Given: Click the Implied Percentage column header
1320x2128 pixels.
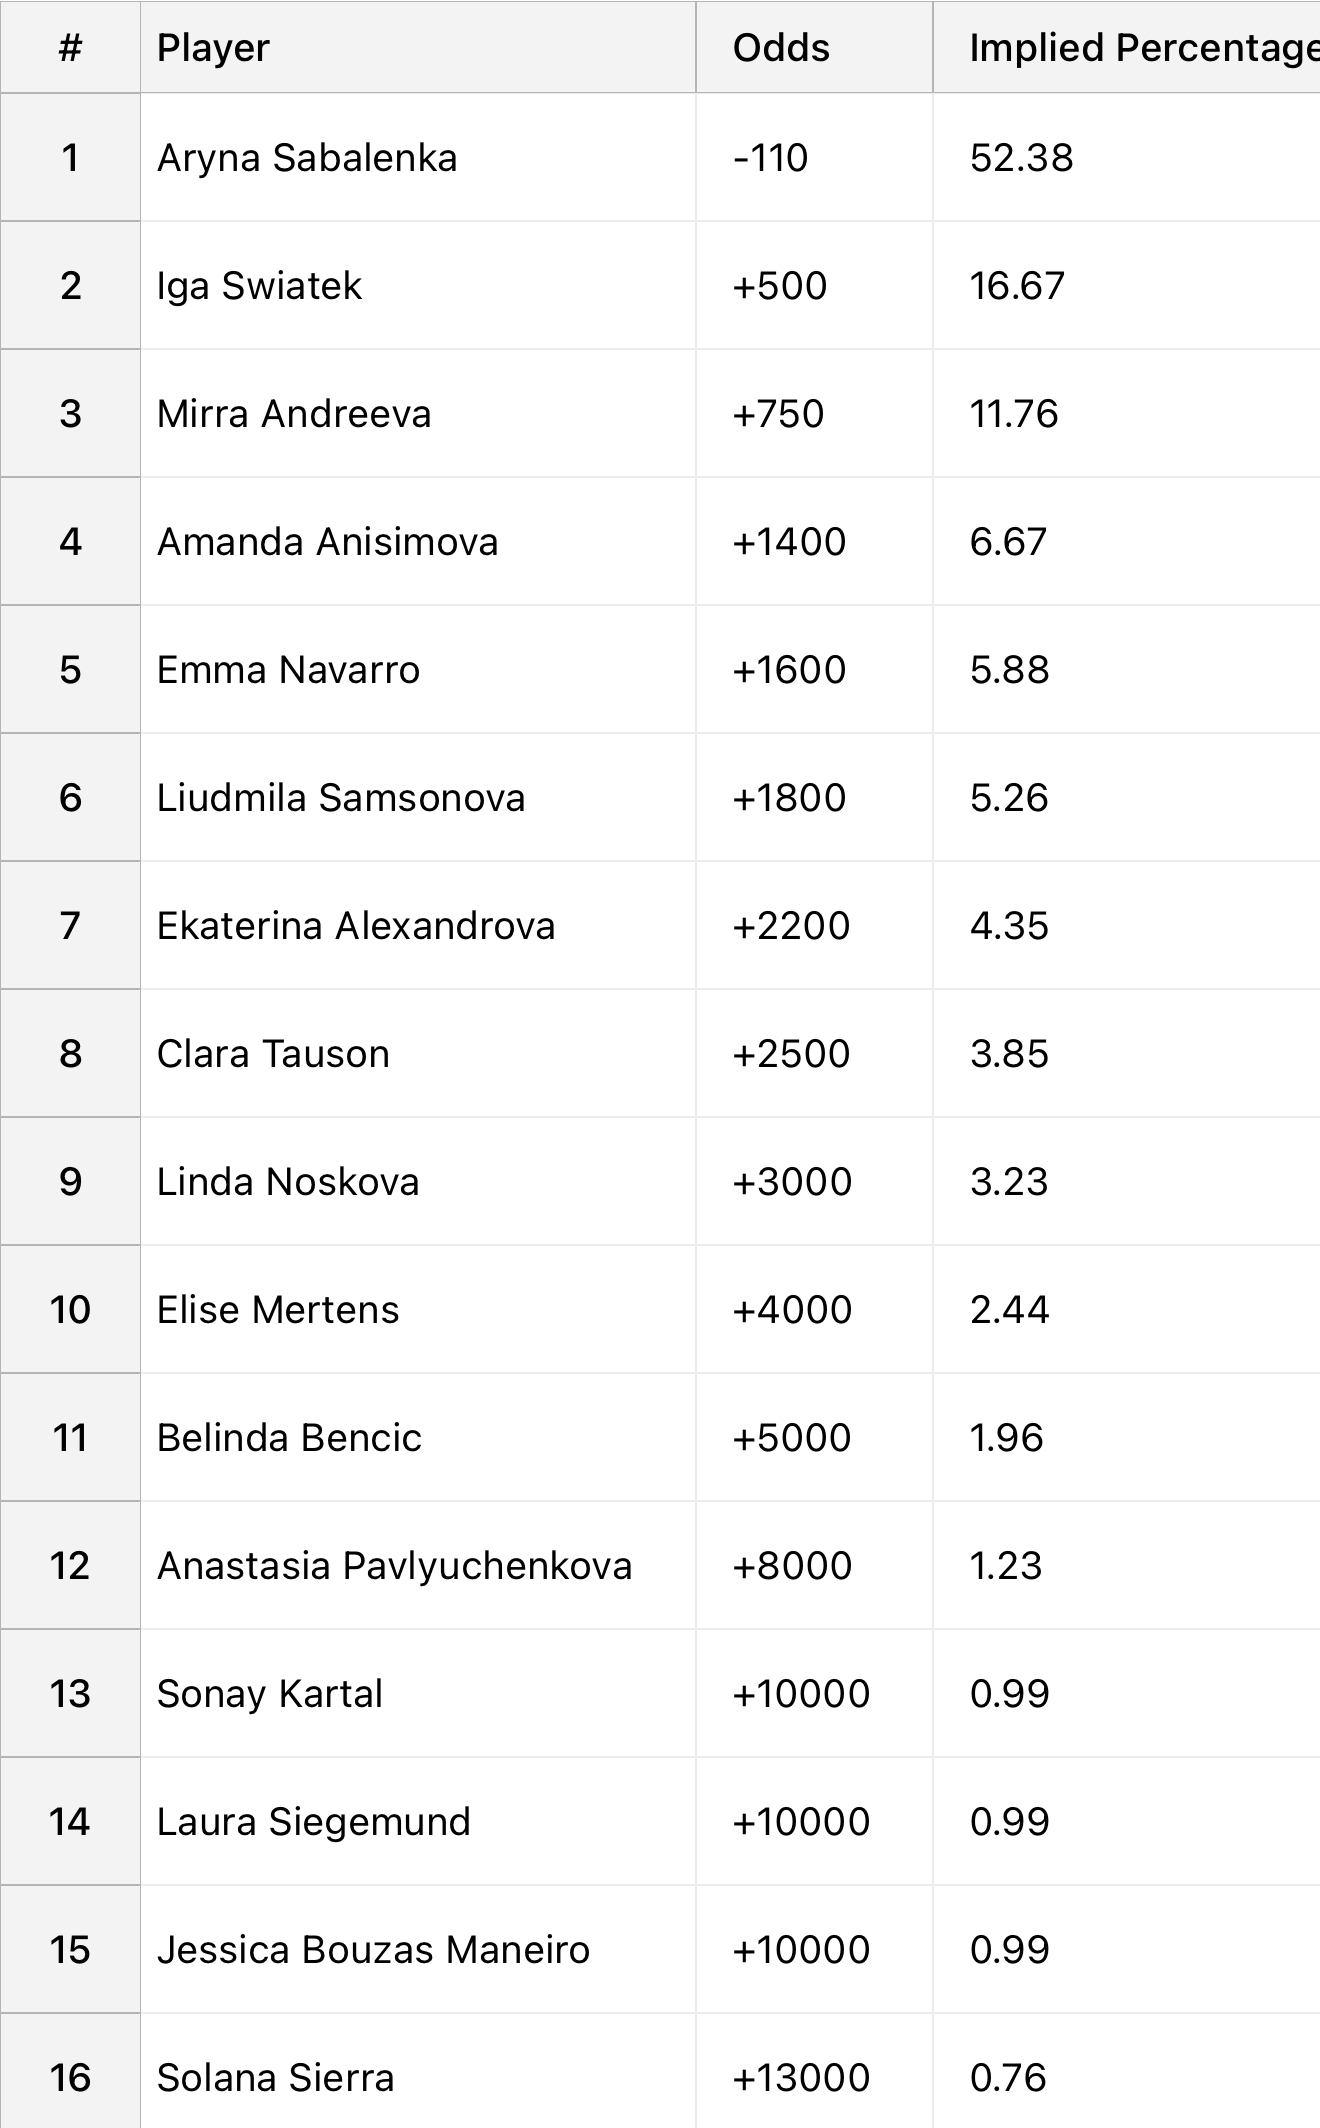Looking at the screenshot, I should click(x=1127, y=47).
